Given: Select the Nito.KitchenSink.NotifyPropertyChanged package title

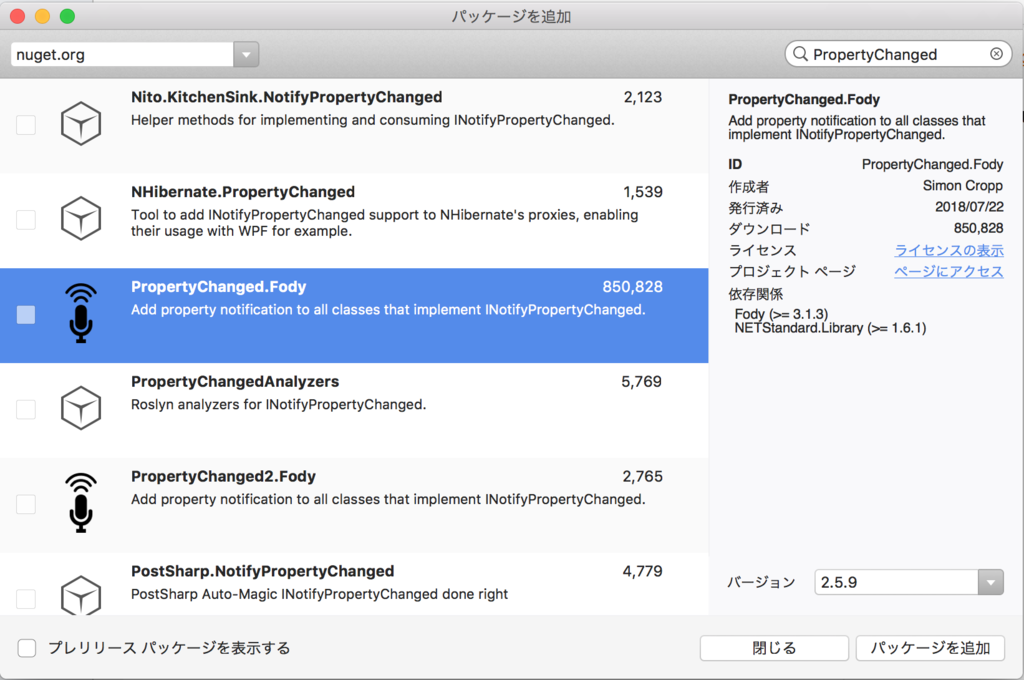Looking at the screenshot, I should (287, 97).
